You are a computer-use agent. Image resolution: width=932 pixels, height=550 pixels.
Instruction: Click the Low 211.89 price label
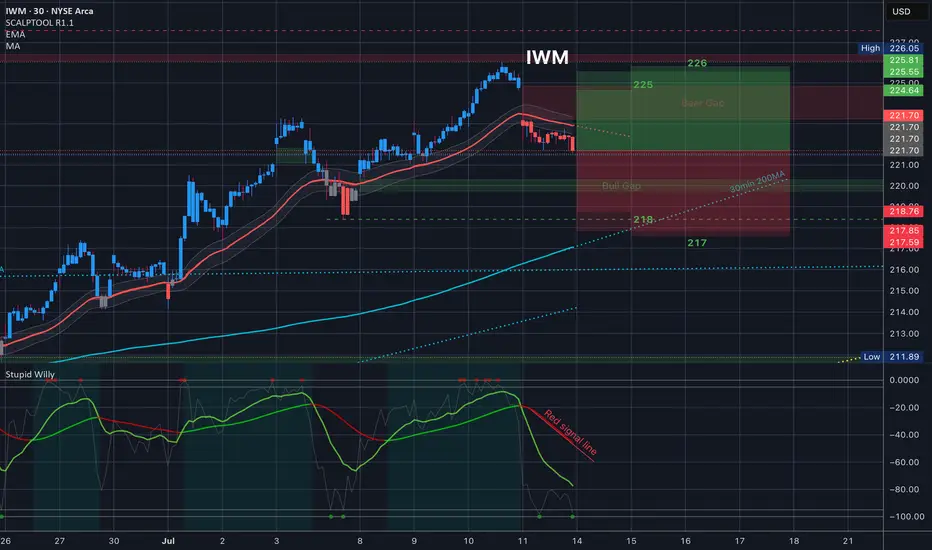click(891, 357)
